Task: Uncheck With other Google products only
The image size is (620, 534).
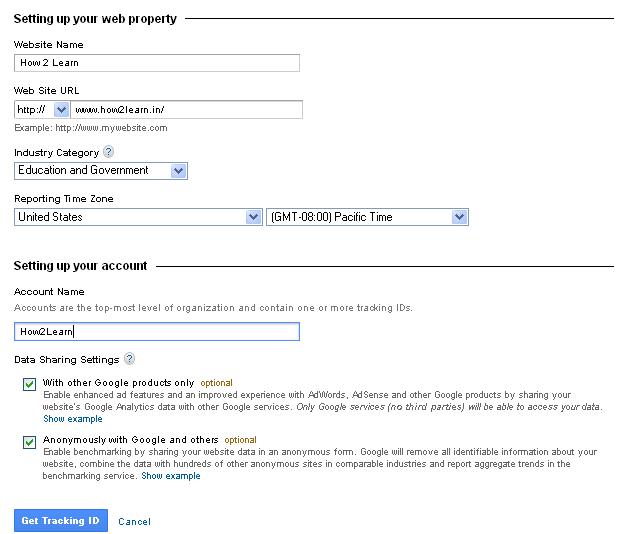Action: (x=29, y=384)
